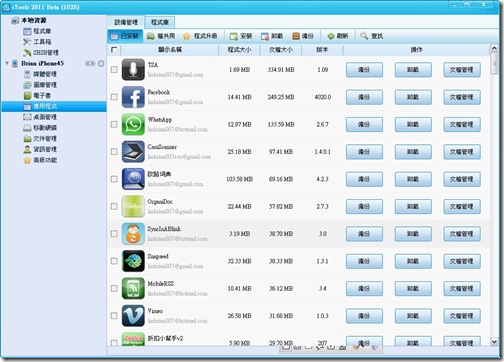Open 高級功能 advanced features

[40, 160]
